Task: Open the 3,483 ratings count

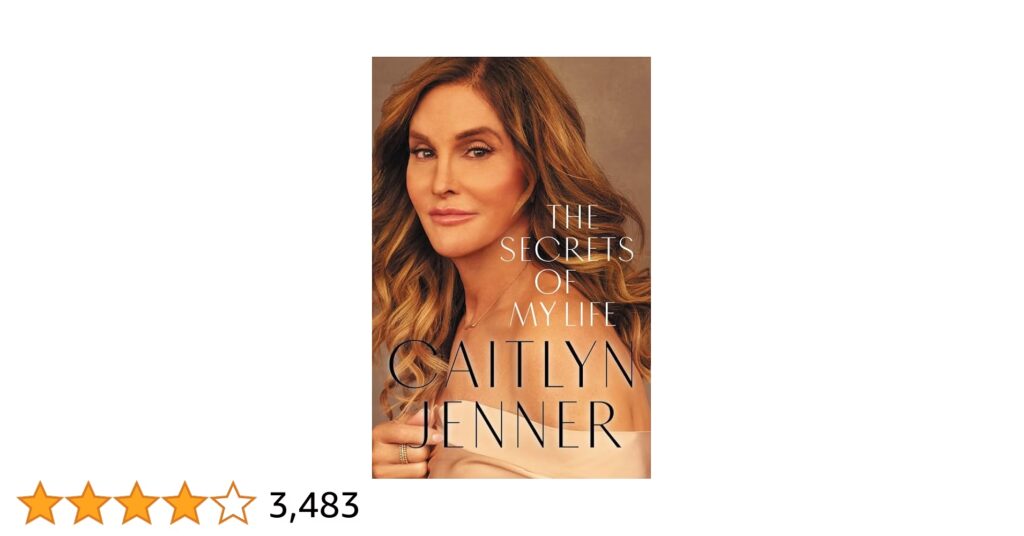Action: click(314, 505)
